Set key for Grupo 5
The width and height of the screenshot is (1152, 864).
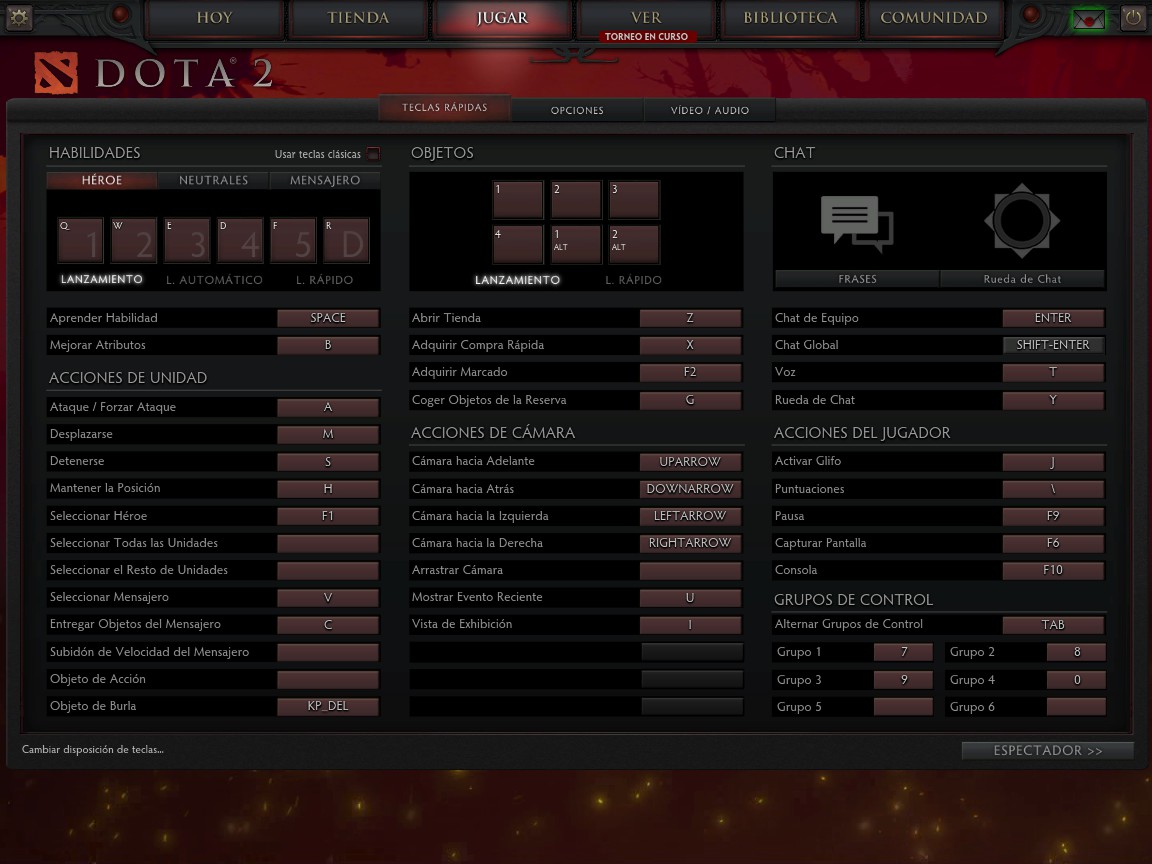click(903, 707)
